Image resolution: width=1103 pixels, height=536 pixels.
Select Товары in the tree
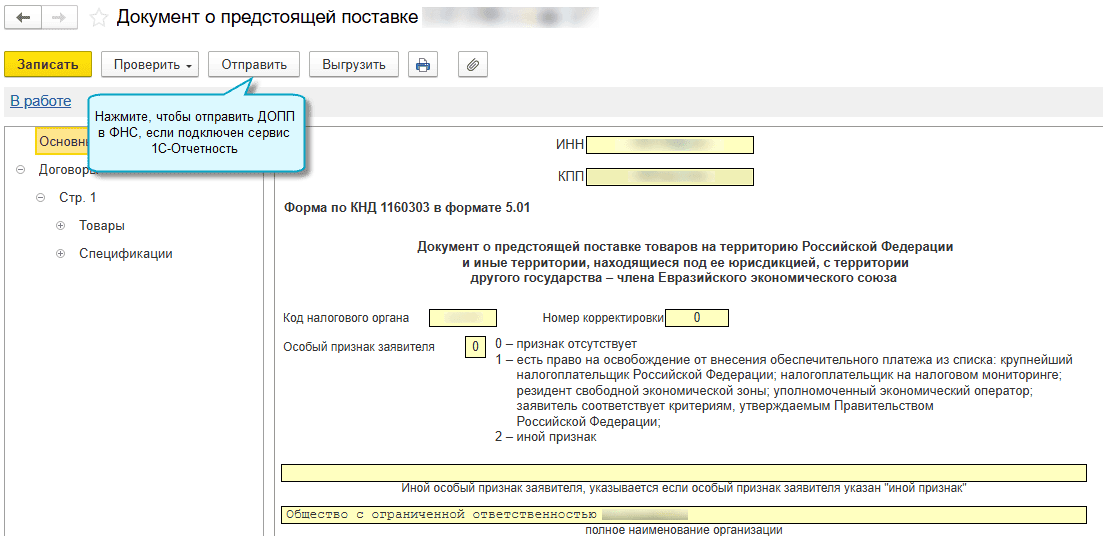(102, 226)
